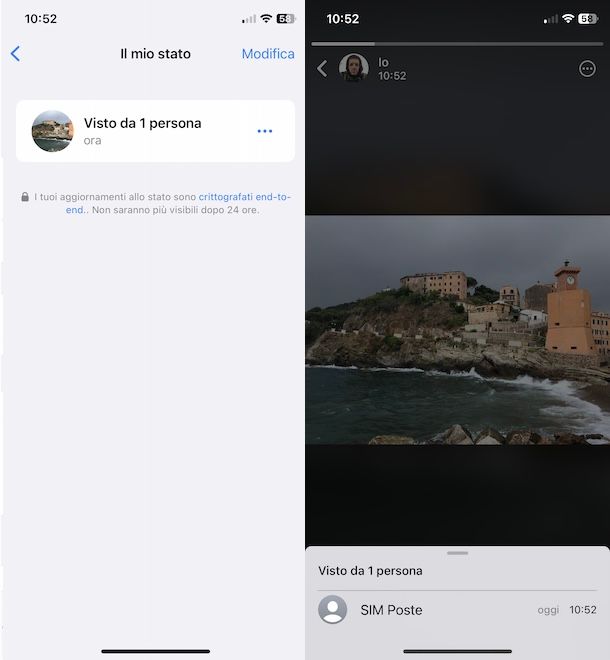Tap status progress bar at top
Screen dimensions: 610x660
pos(457,43)
